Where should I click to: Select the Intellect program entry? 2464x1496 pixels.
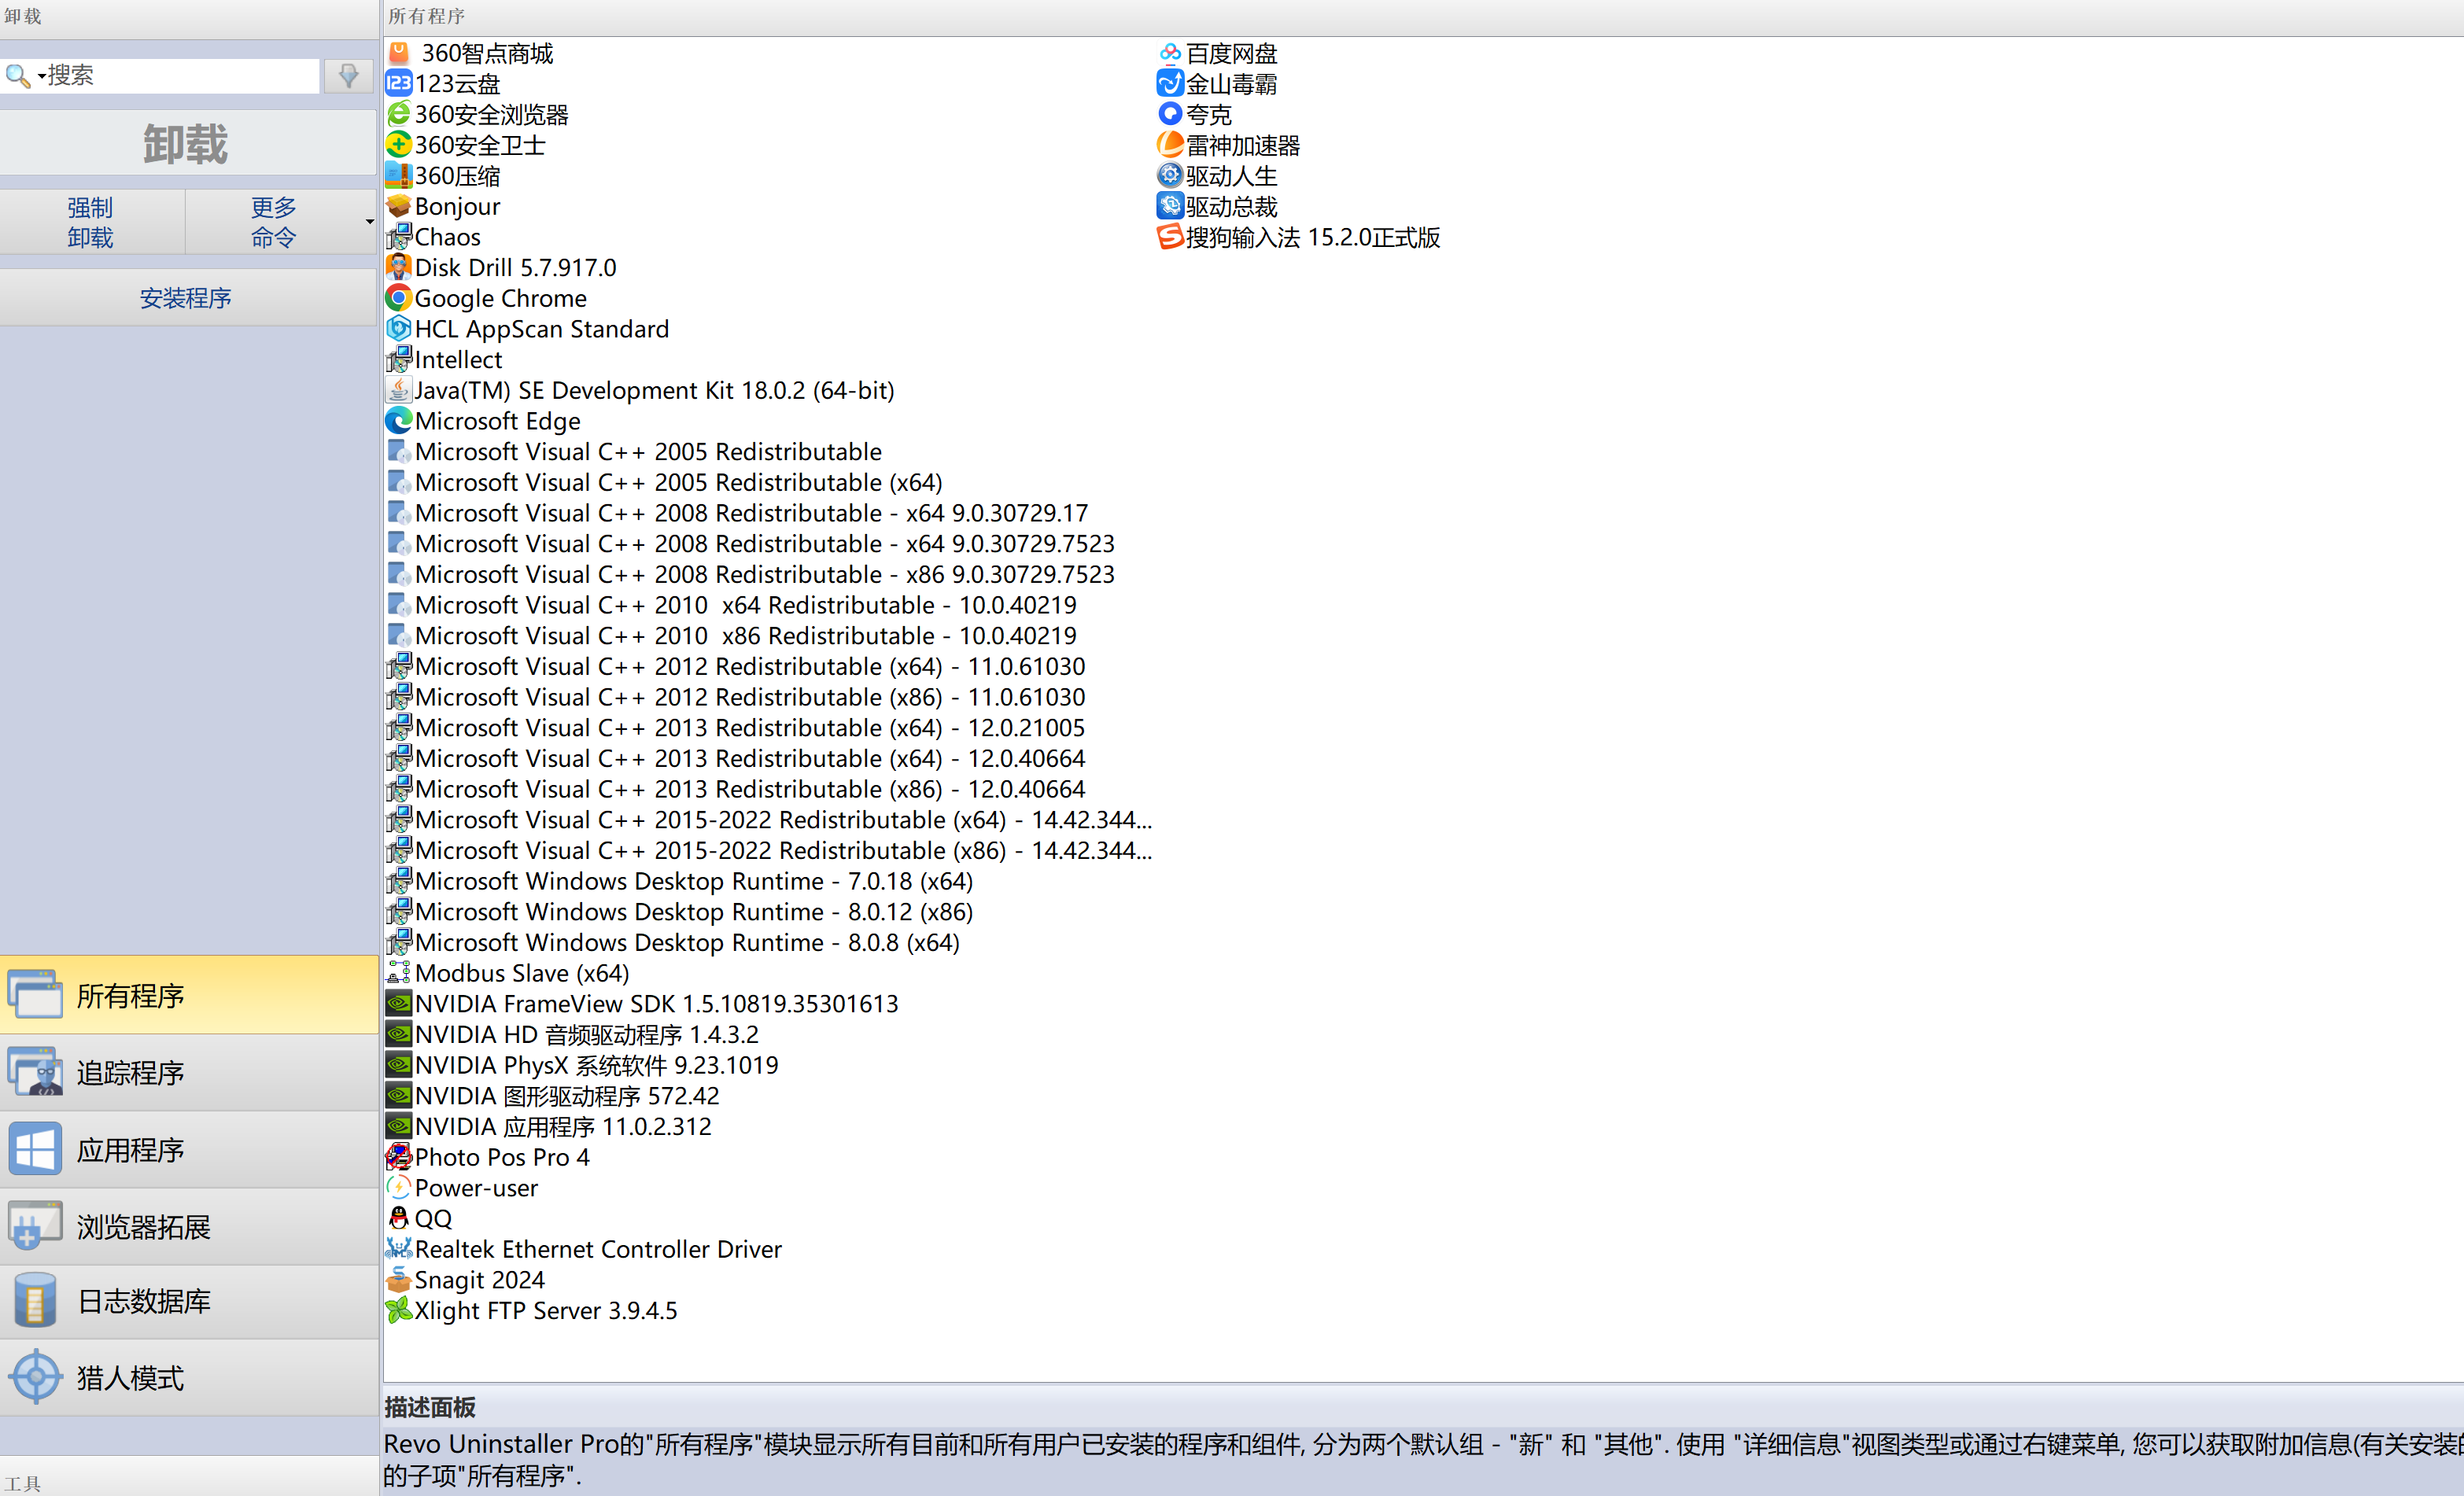point(445,360)
